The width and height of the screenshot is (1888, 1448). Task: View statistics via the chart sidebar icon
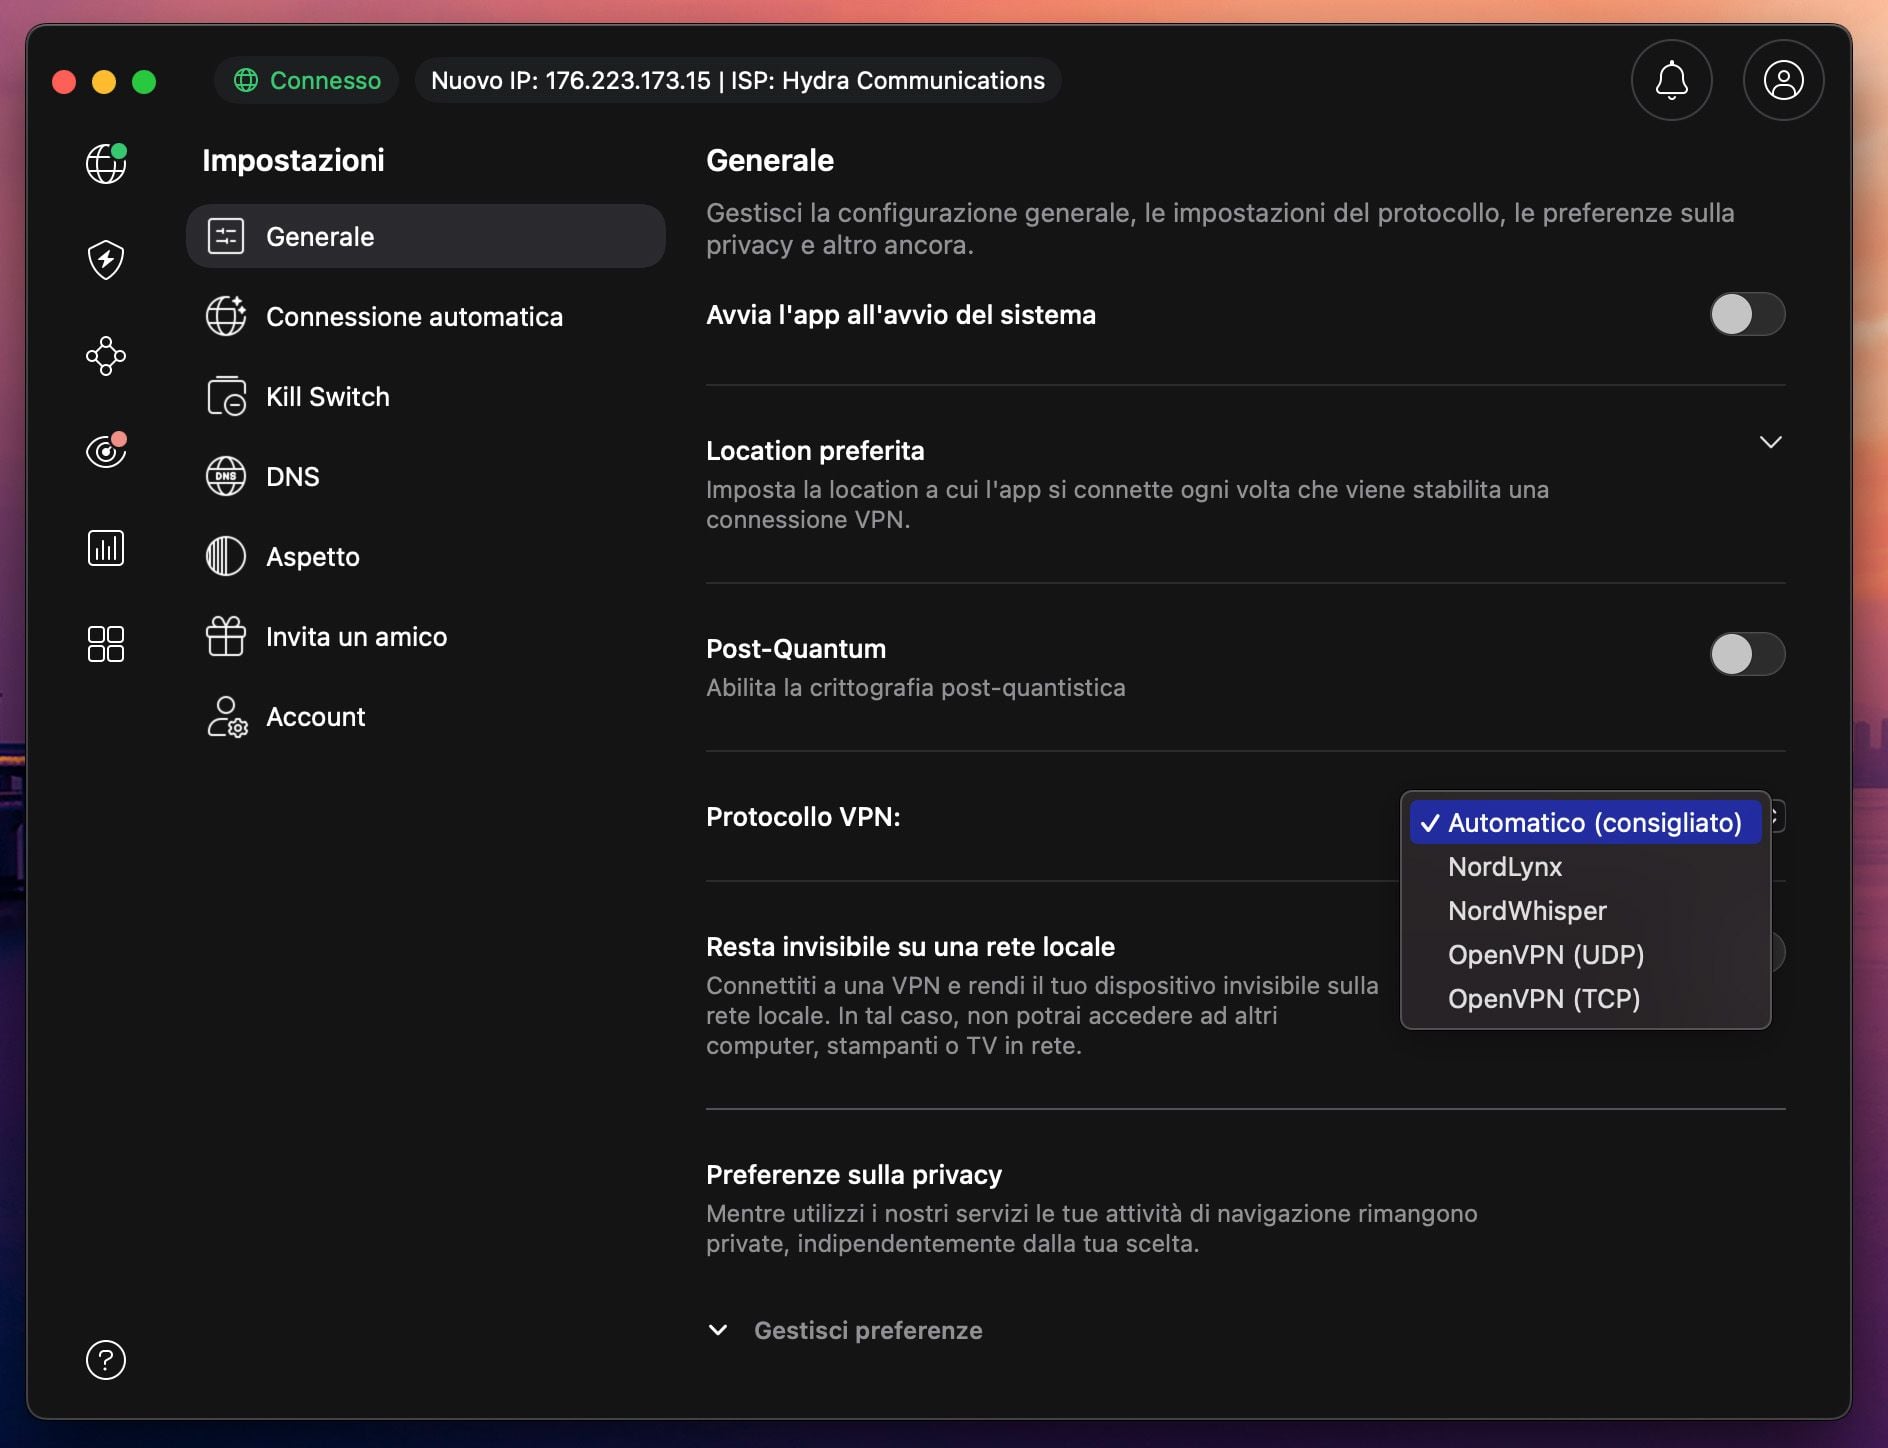[x=105, y=547]
